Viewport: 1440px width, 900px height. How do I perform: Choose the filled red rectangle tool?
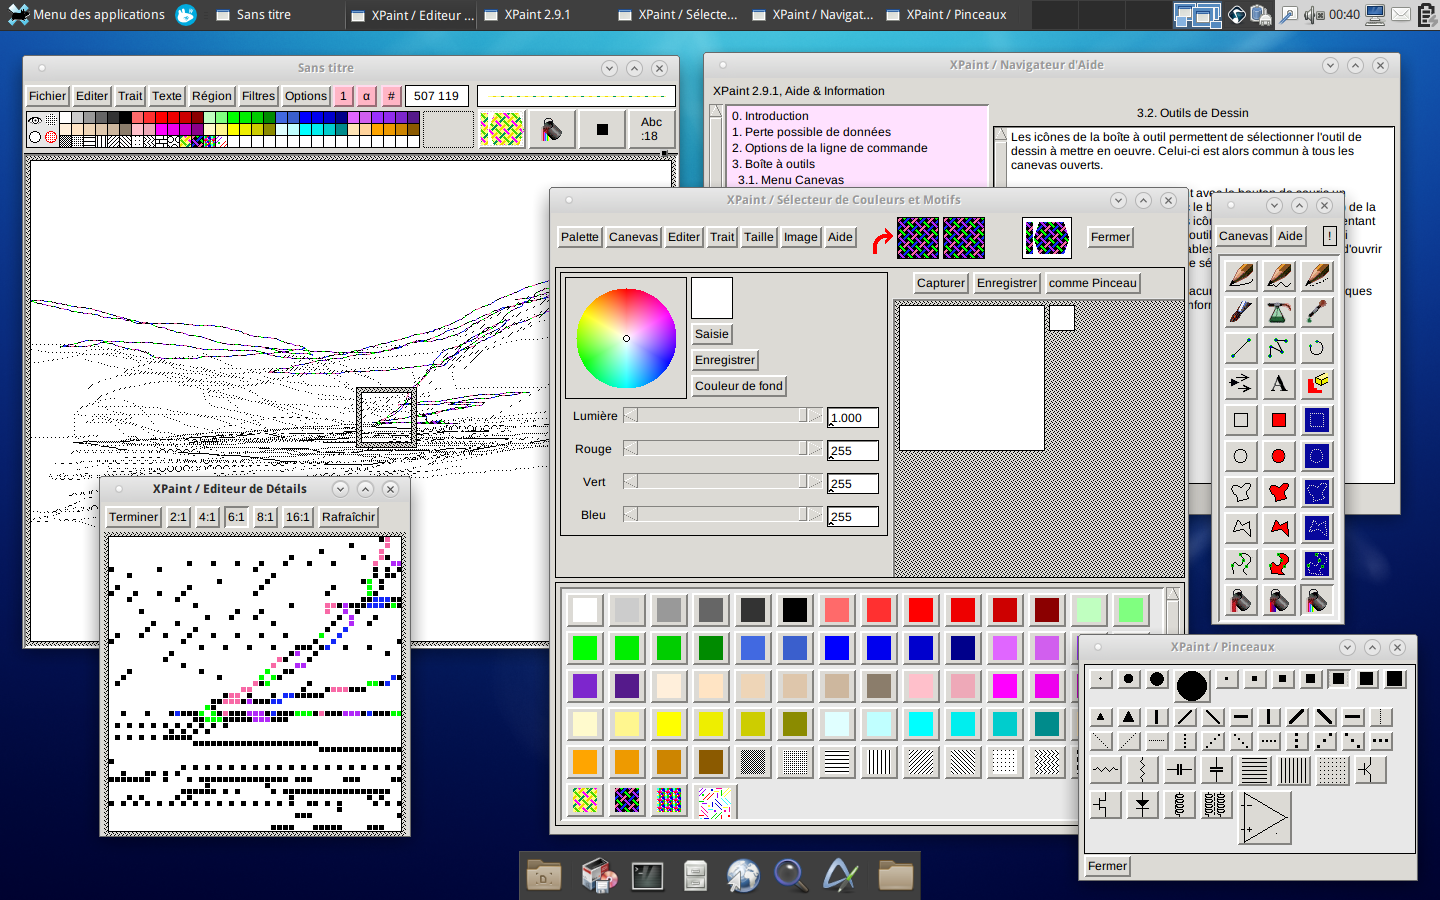click(1279, 420)
